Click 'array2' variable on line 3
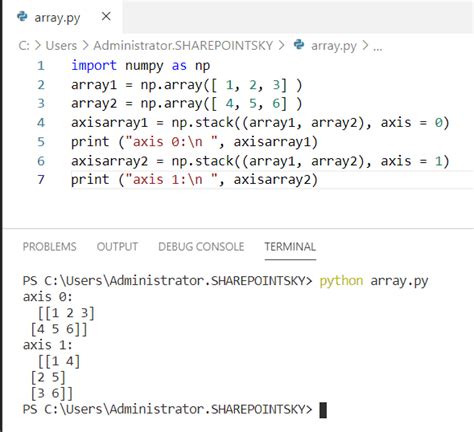 click(94, 104)
